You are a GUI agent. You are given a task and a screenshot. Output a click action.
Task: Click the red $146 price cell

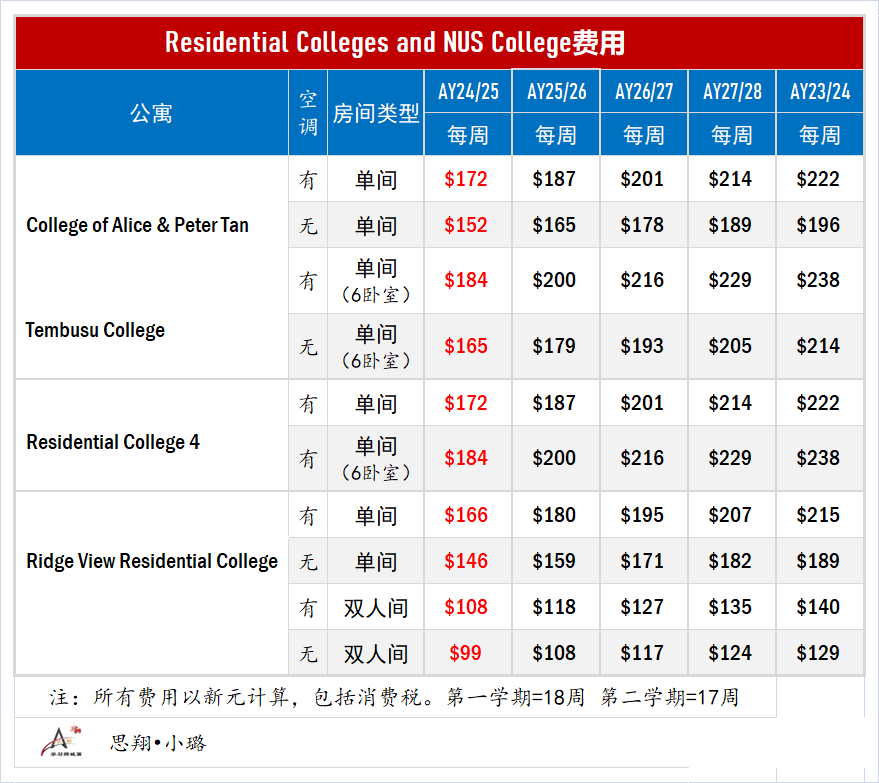[466, 561]
